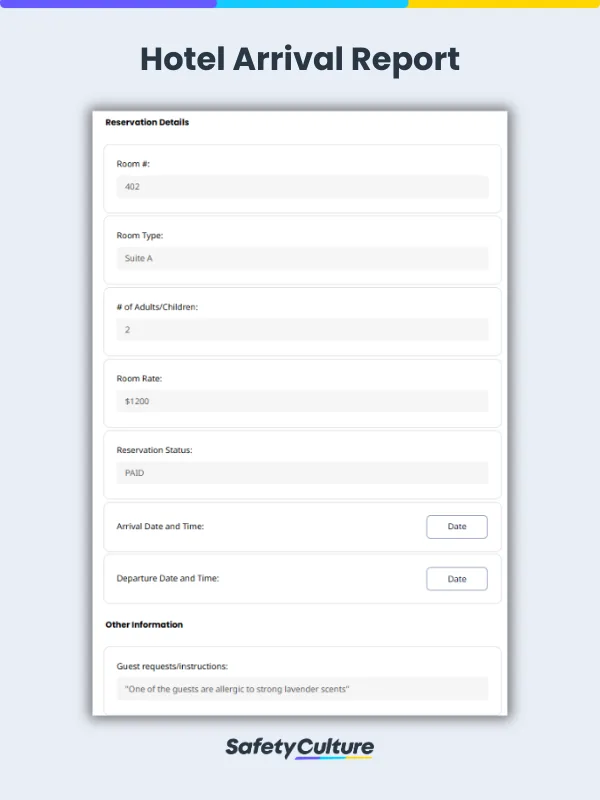This screenshot has width=600, height=800.
Task: Select the Other Information section header
Action: tap(142, 624)
